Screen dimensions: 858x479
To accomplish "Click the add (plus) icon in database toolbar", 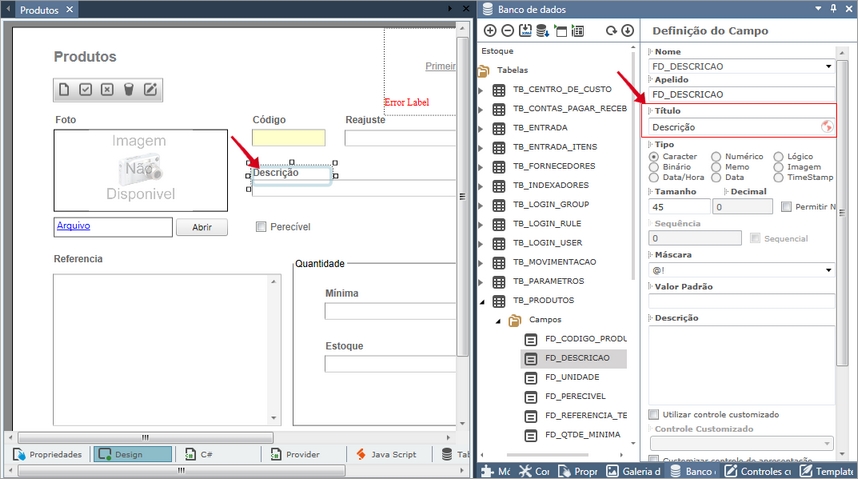I will point(490,31).
